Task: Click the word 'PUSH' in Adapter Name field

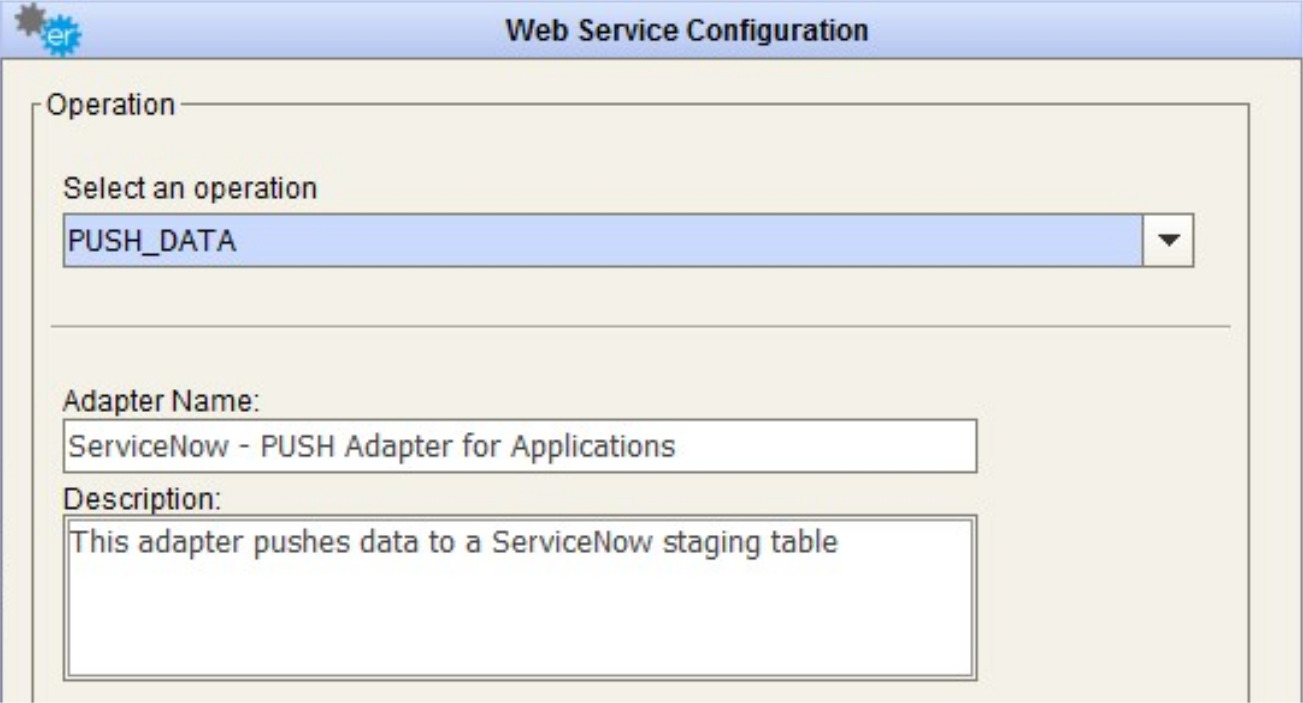Action: (297, 445)
